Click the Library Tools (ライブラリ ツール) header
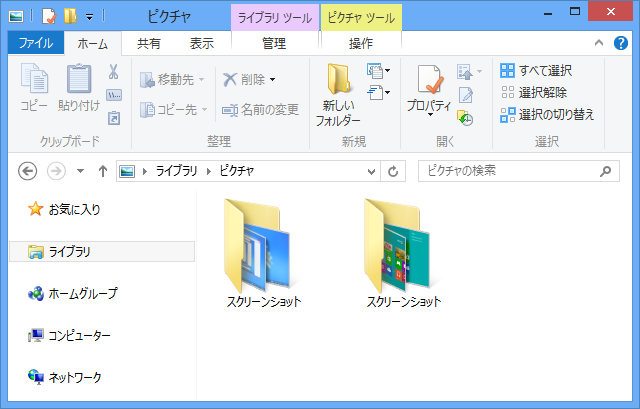Image resolution: width=640 pixels, height=409 pixels. click(275, 18)
